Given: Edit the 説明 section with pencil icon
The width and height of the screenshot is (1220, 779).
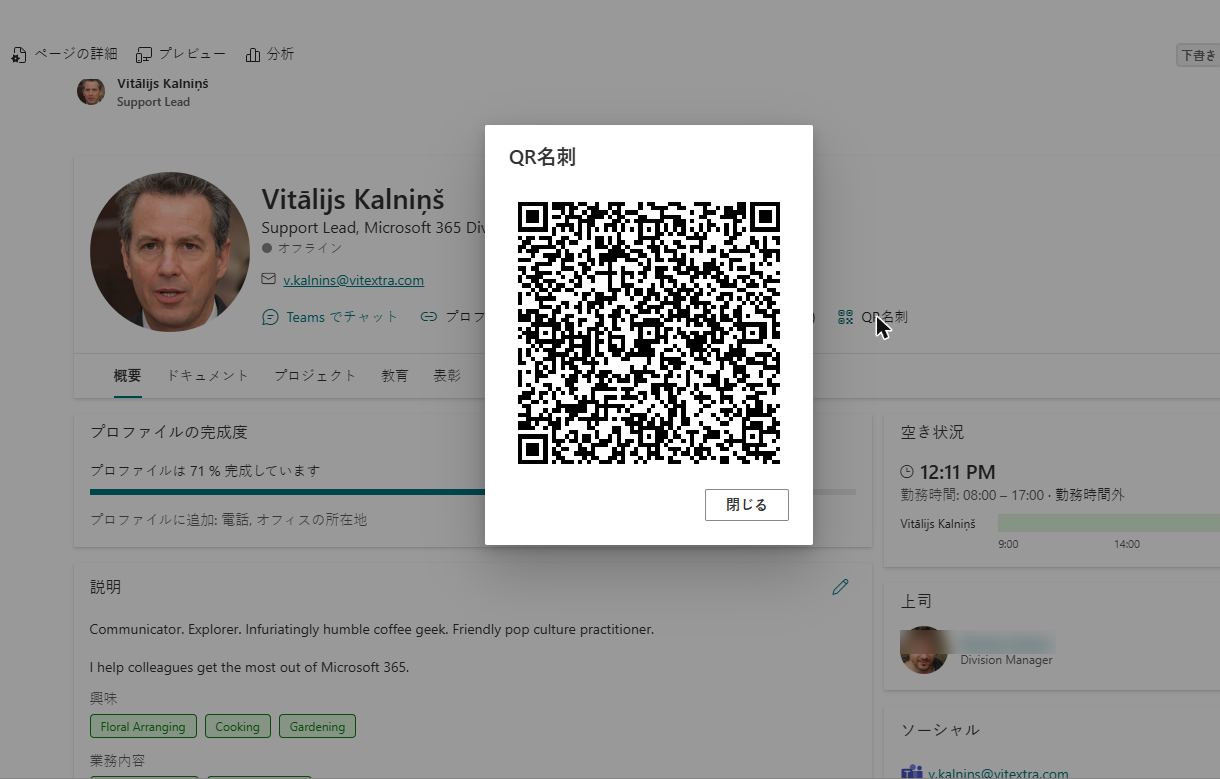Looking at the screenshot, I should [x=840, y=587].
